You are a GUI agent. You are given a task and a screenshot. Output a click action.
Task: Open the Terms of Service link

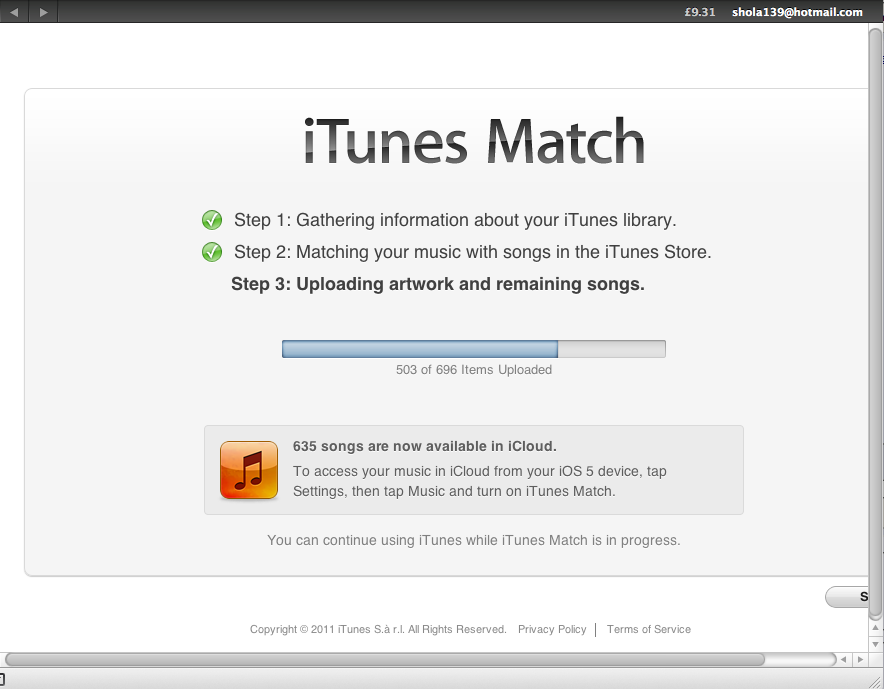pyautogui.click(x=648, y=629)
